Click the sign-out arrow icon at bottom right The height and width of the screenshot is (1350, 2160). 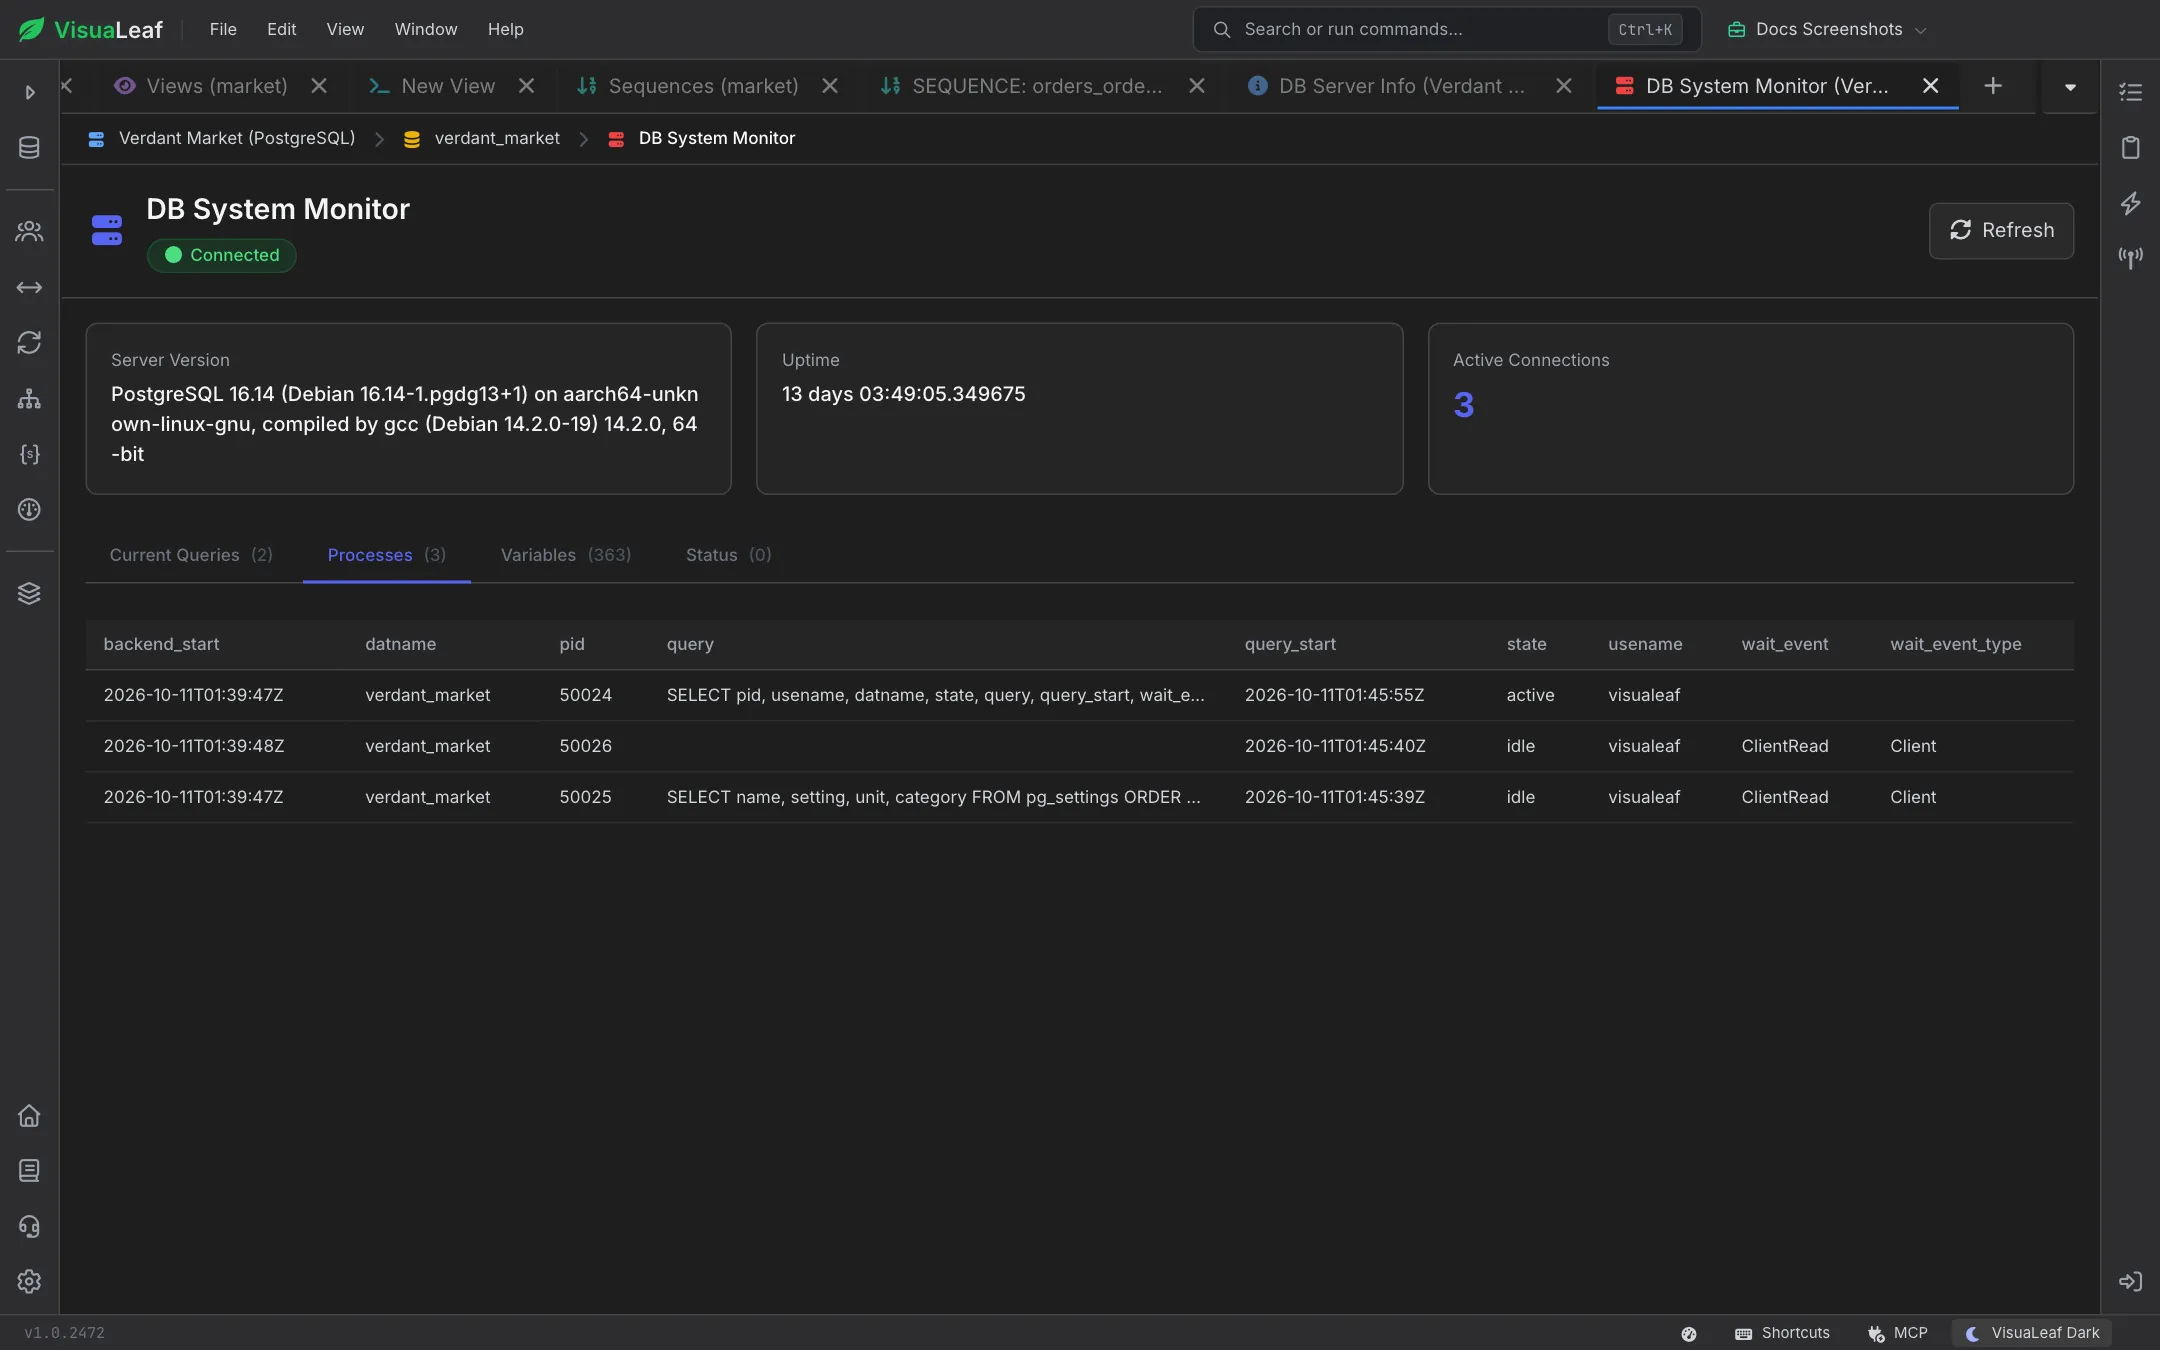[2130, 1282]
